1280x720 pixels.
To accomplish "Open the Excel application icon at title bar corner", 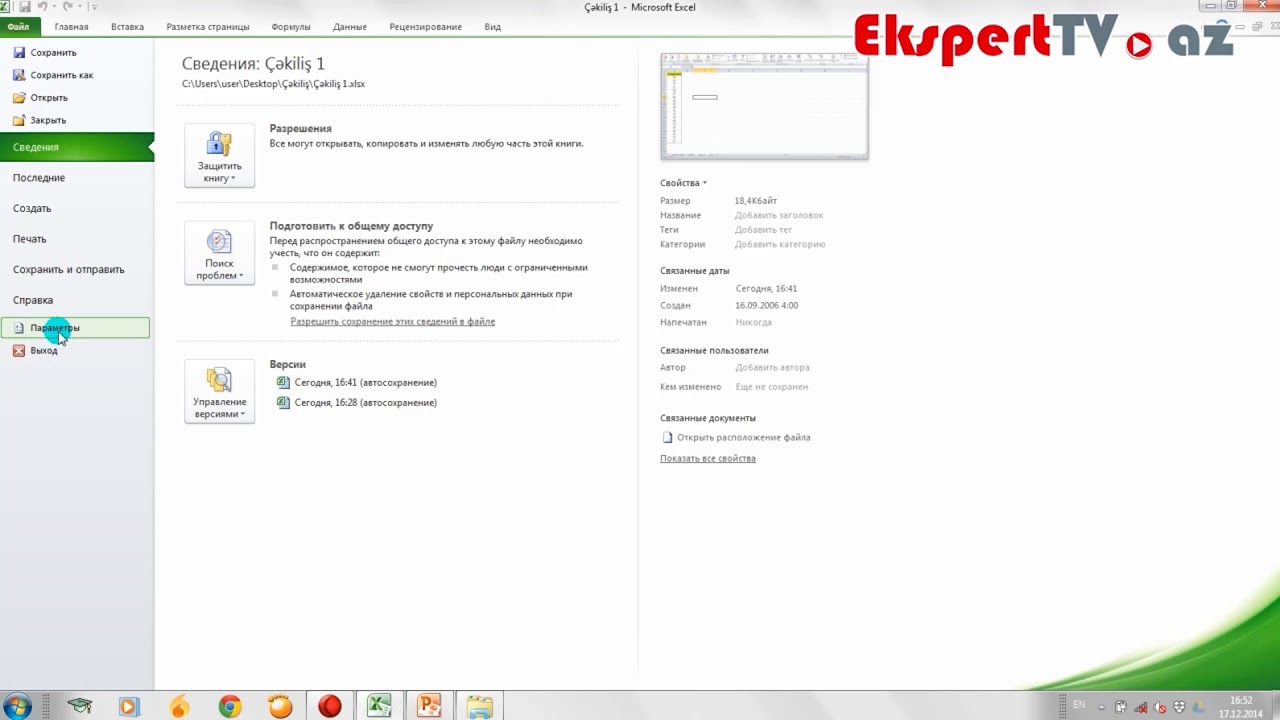I will [x=7, y=7].
